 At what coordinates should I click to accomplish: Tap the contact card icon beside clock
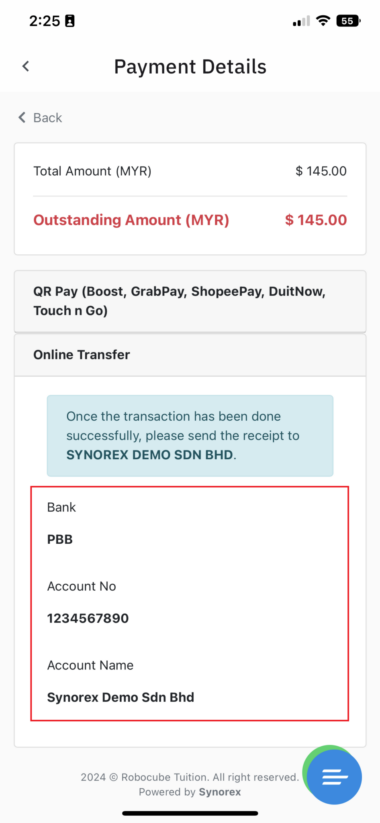tap(70, 21)
